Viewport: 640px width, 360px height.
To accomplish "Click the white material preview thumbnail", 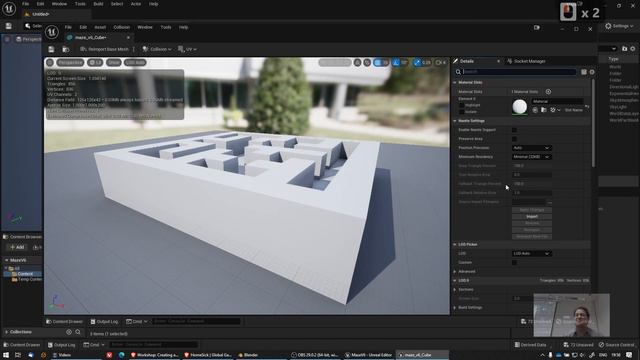I will 520,107.
